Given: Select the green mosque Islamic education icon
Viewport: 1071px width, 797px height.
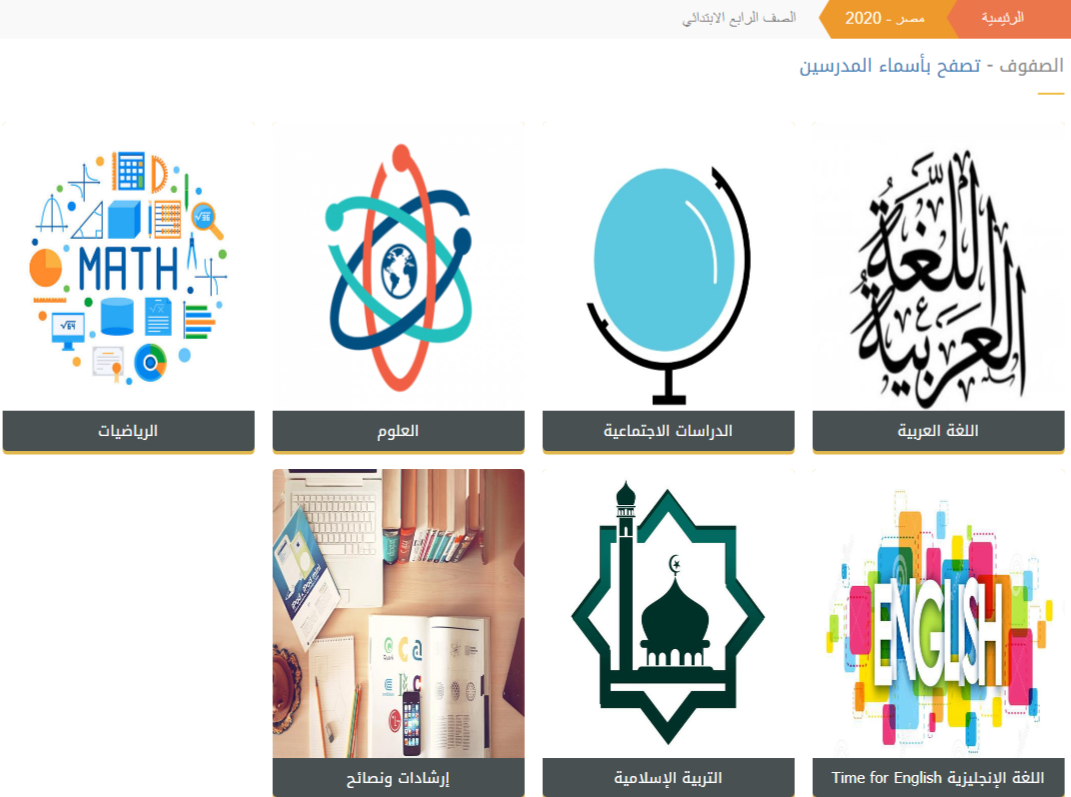Looking at the screenshot, I should [x=668, y=613].
